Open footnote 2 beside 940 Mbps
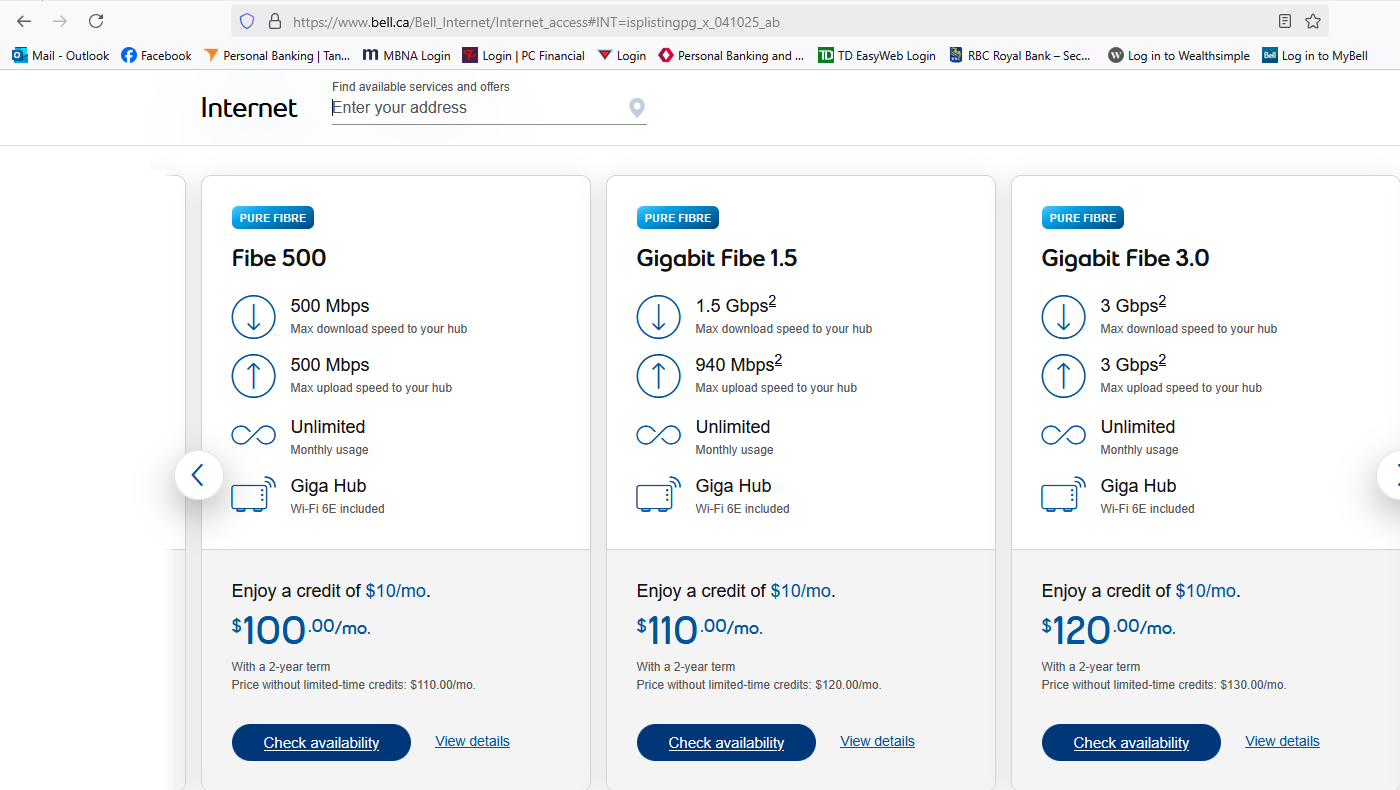Screen dimensions: 1400x790 [x=778, y=361]
